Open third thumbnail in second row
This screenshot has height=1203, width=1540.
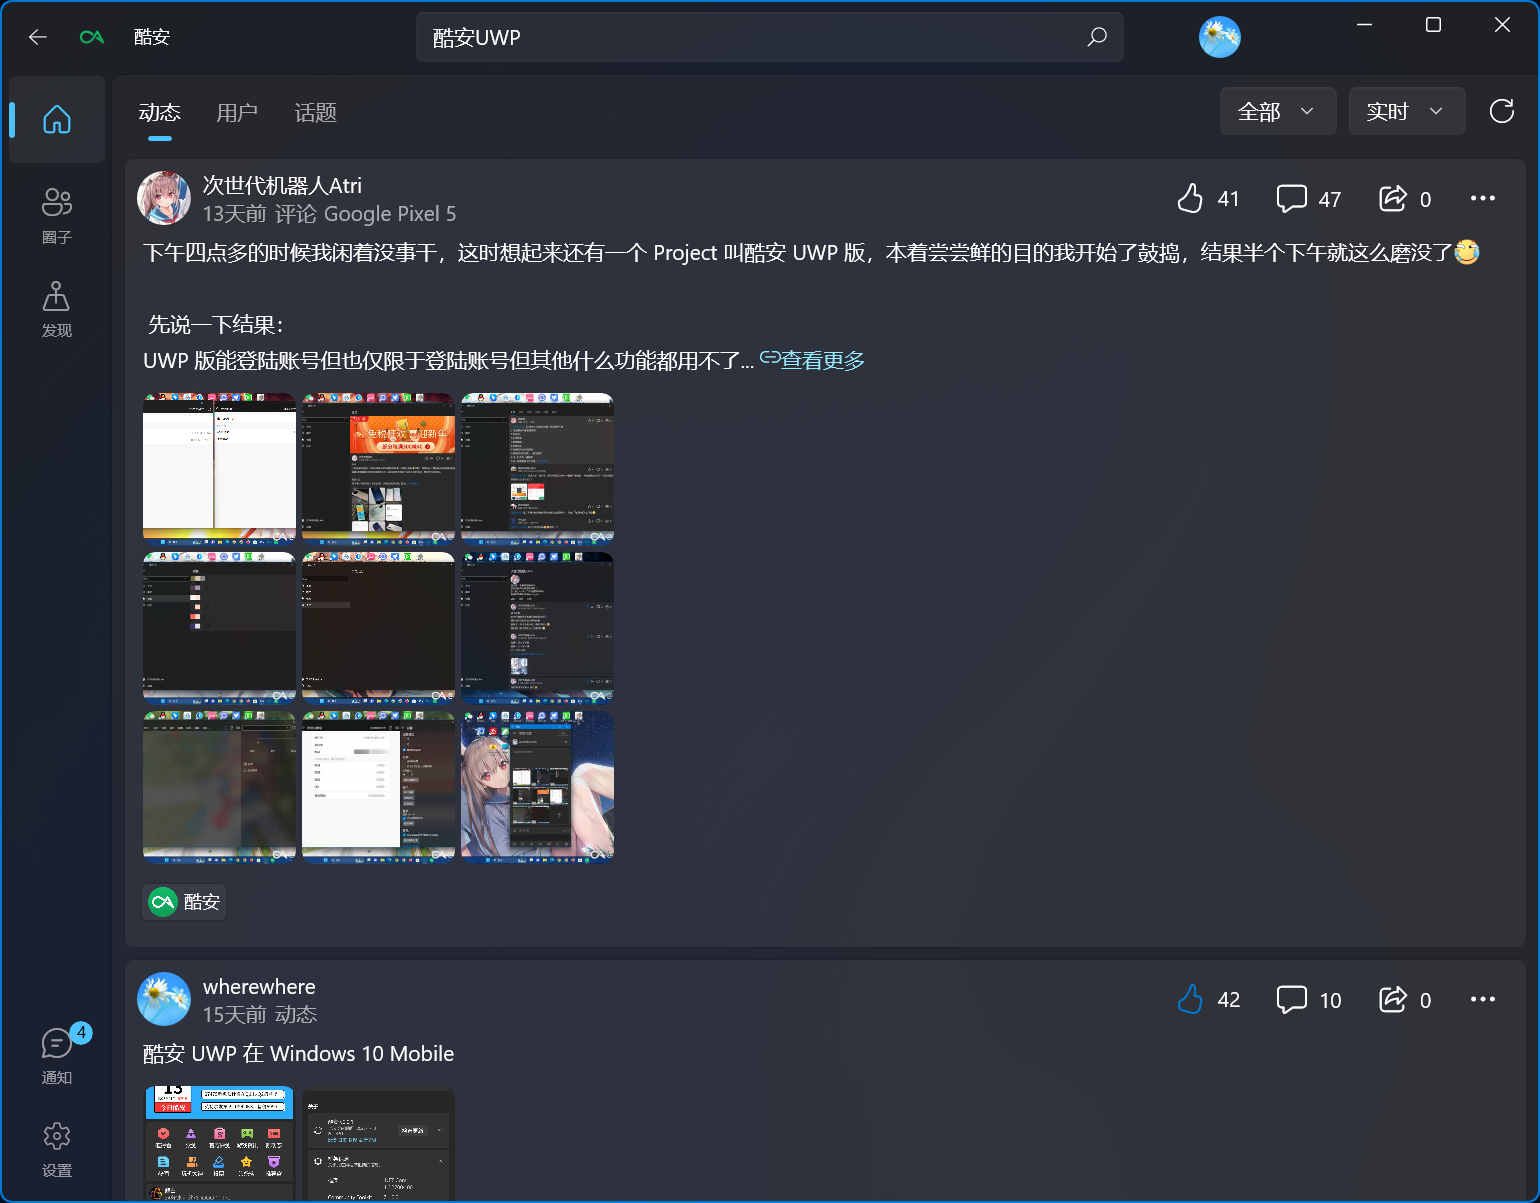coord(538,627)
